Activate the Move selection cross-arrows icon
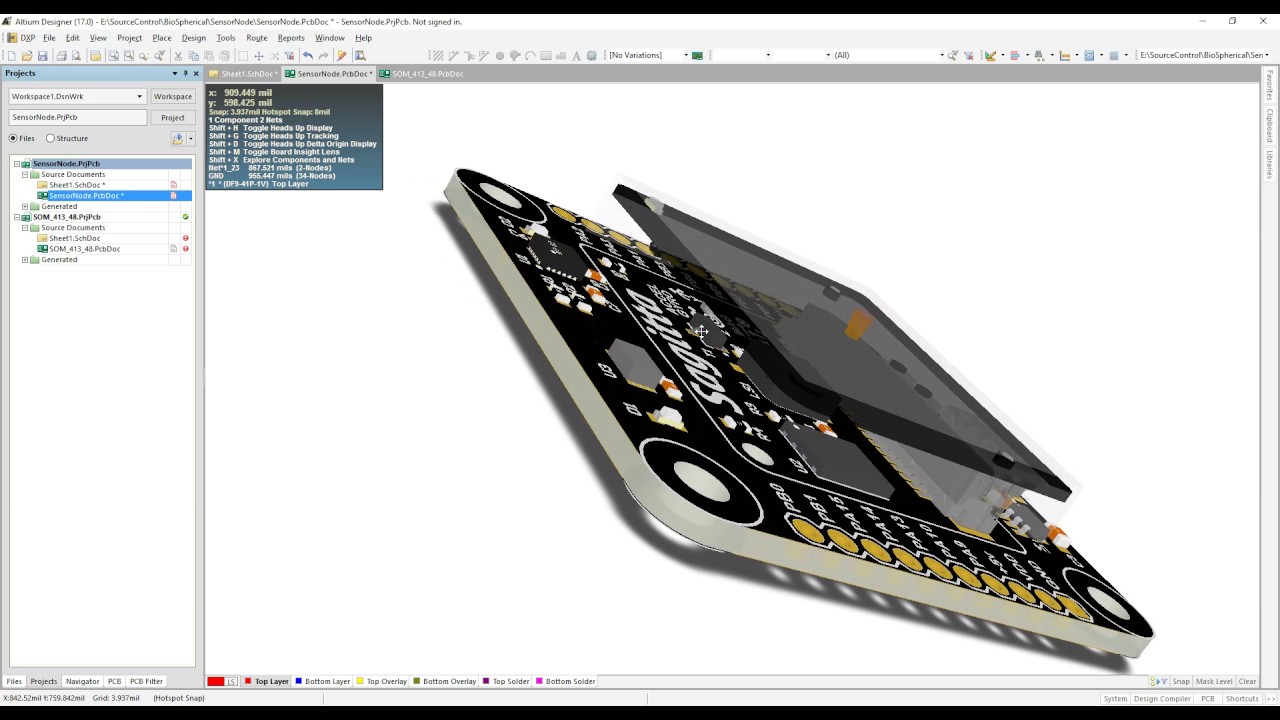 [x=259, y=55]
